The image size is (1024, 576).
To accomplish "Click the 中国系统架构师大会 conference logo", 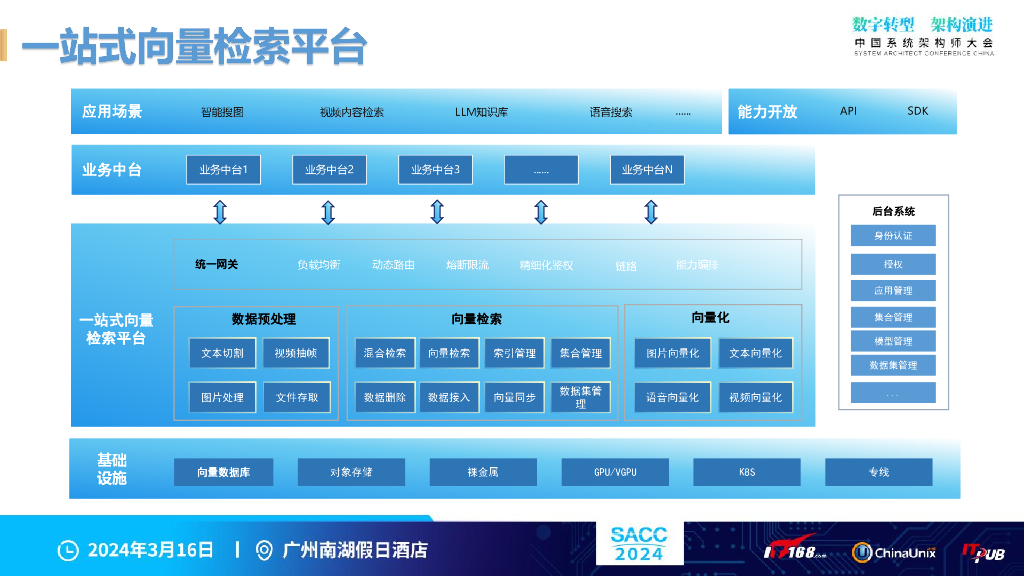I will (924, 37).
